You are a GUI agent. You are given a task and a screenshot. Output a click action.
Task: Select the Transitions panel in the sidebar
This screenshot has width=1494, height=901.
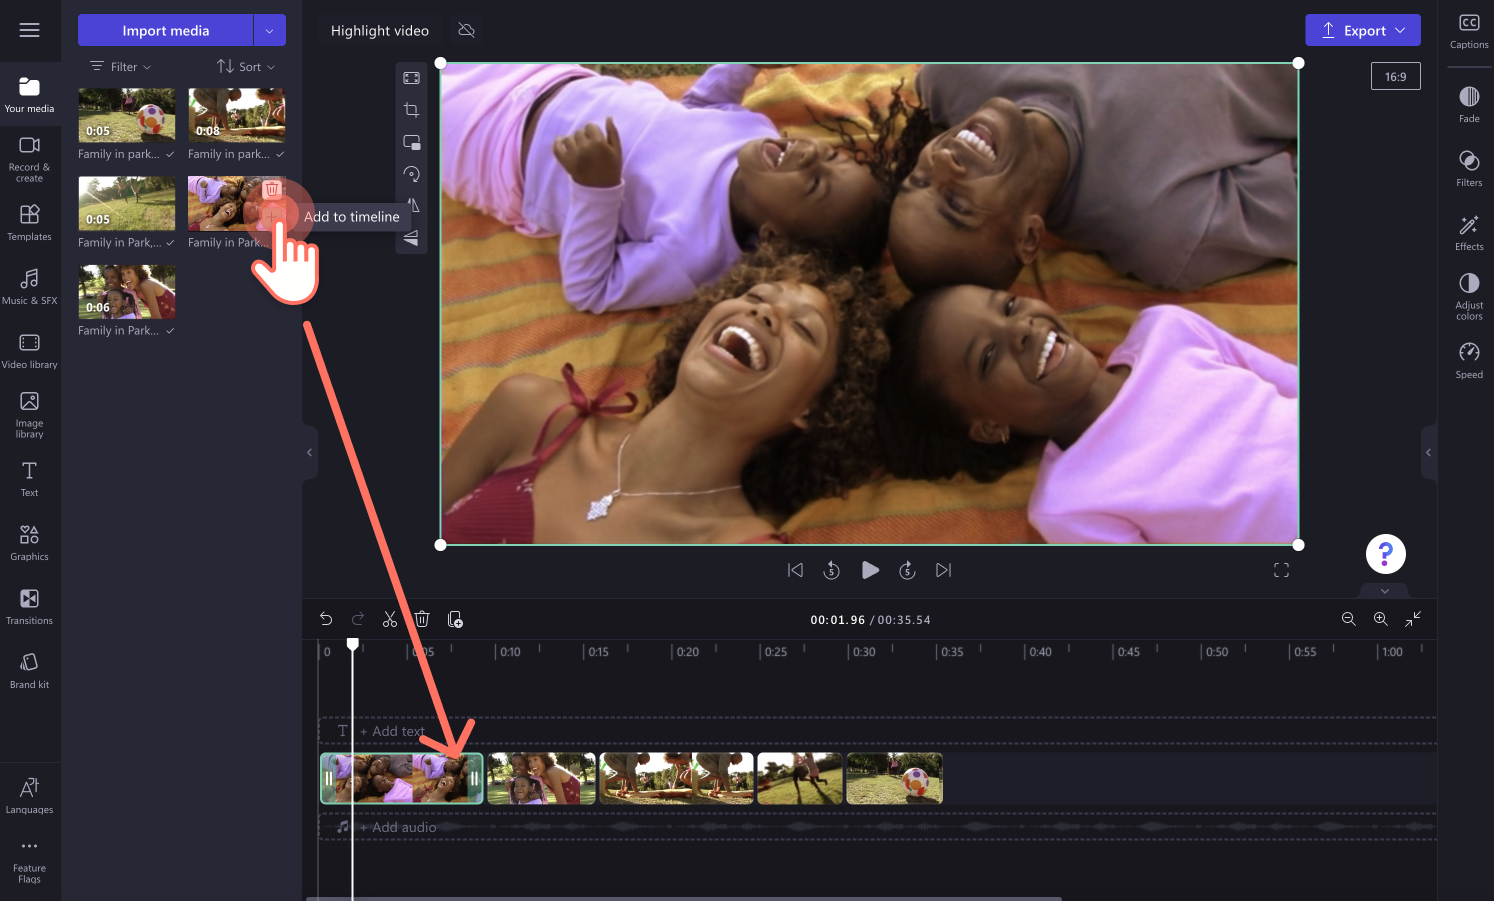(30, 606)
